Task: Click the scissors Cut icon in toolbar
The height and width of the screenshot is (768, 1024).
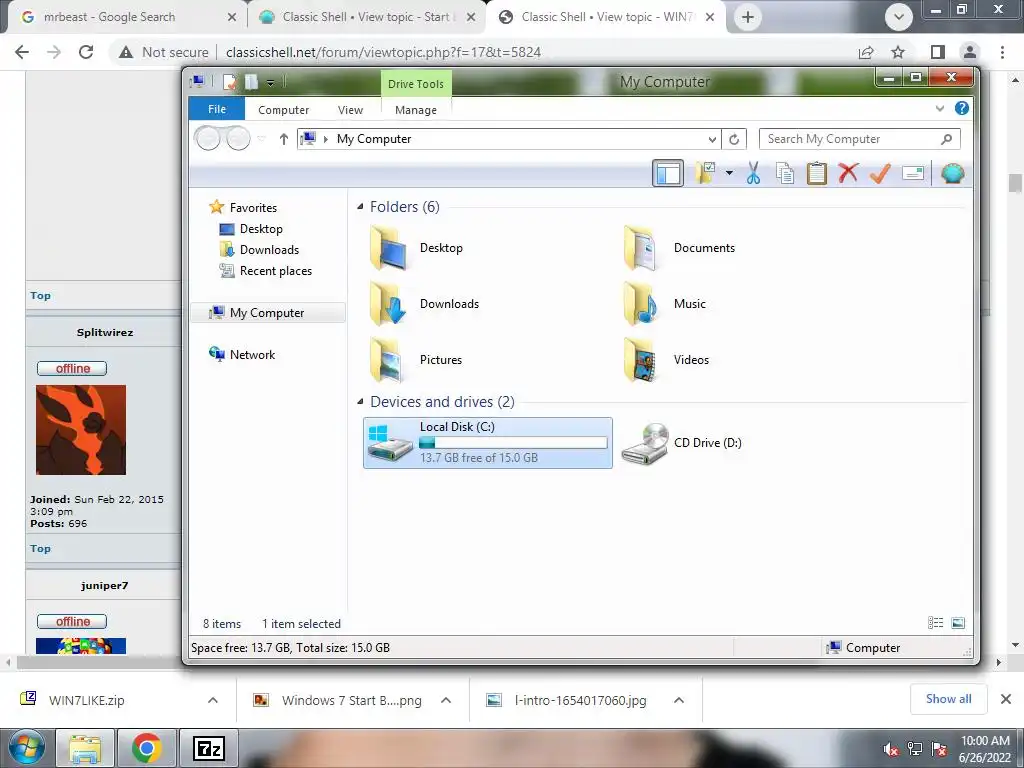Action: [753, 173]
